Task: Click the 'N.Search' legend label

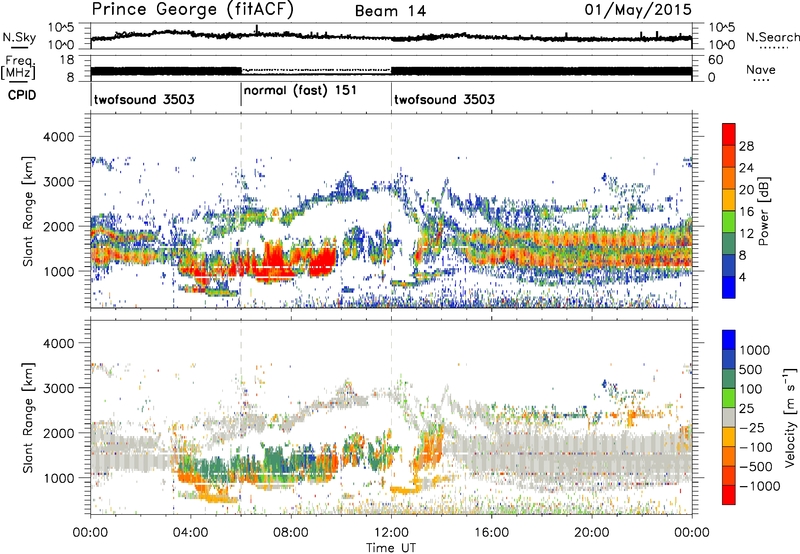Action: click(x=772, y=37)
